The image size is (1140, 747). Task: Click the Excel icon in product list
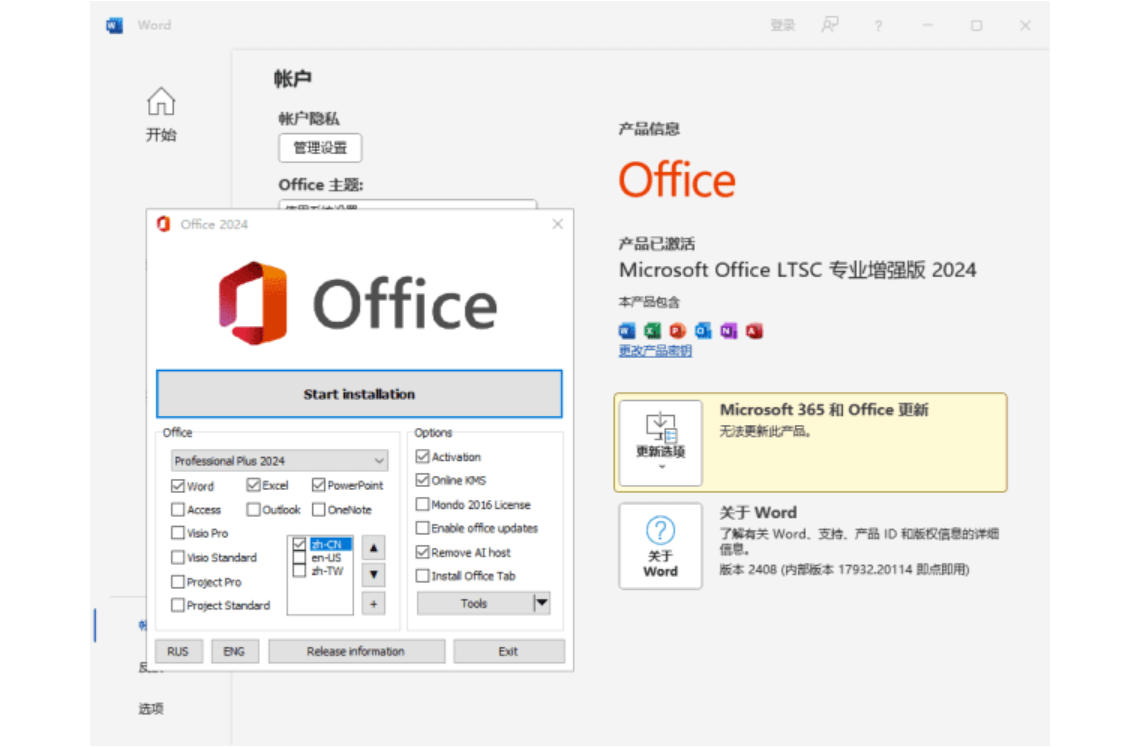point(652,330)
